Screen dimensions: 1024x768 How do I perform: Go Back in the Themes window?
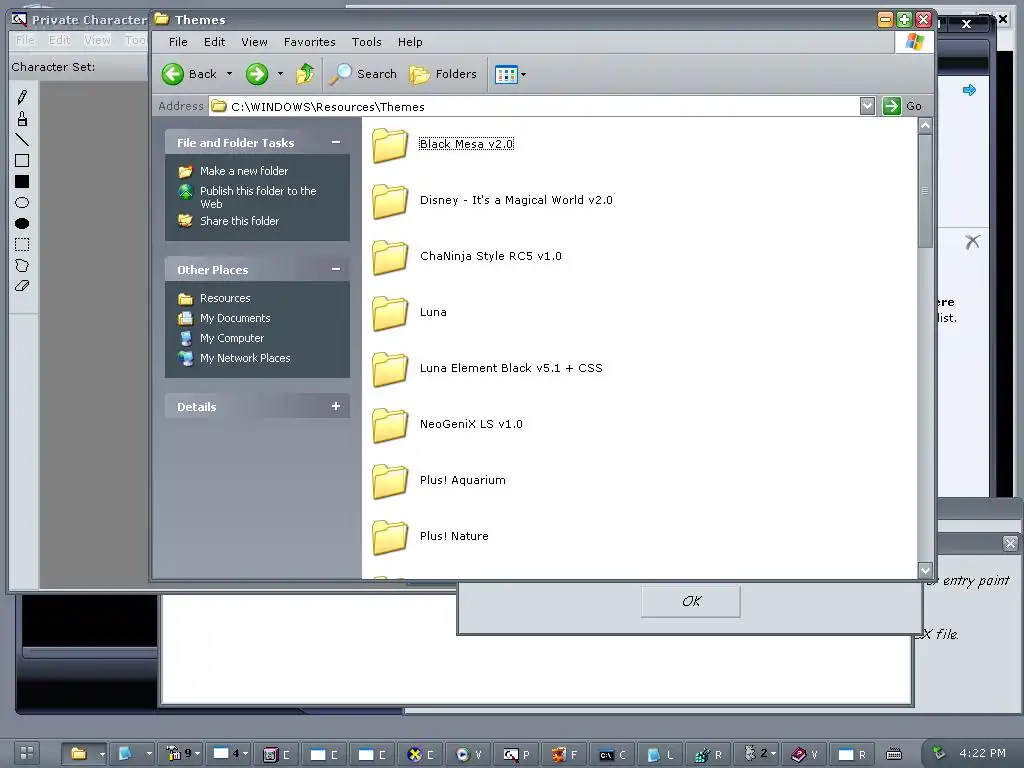[x=189, y=74]
